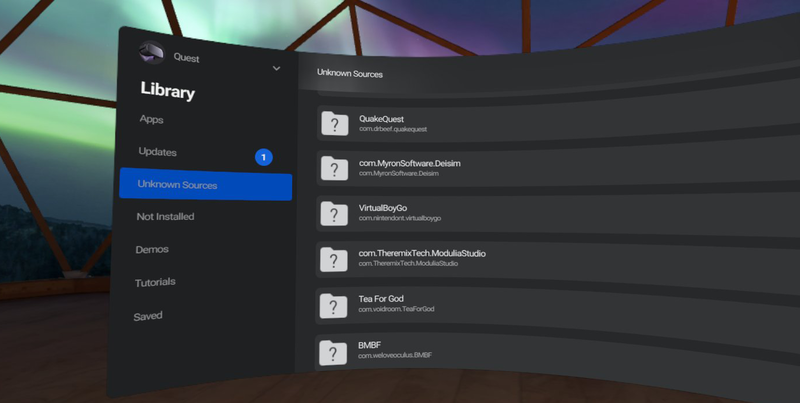Open com.MyronSoftware.Deisim from list
800x403 pixels.
point(500,168)
